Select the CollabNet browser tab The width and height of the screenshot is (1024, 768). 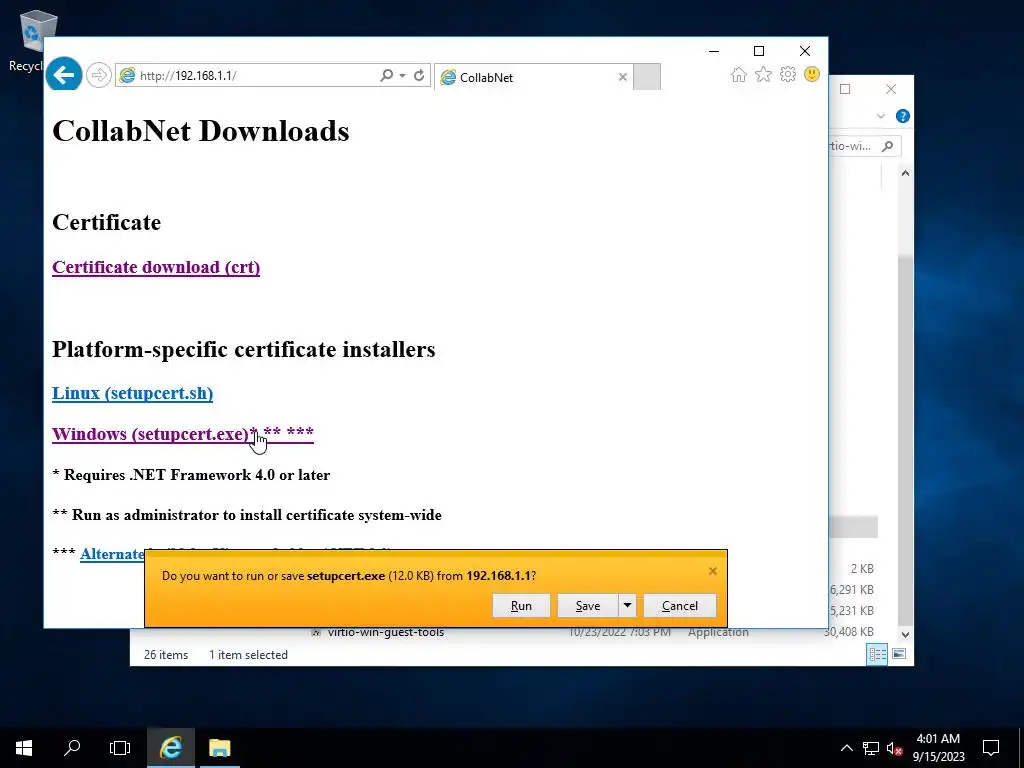[532, 77]
